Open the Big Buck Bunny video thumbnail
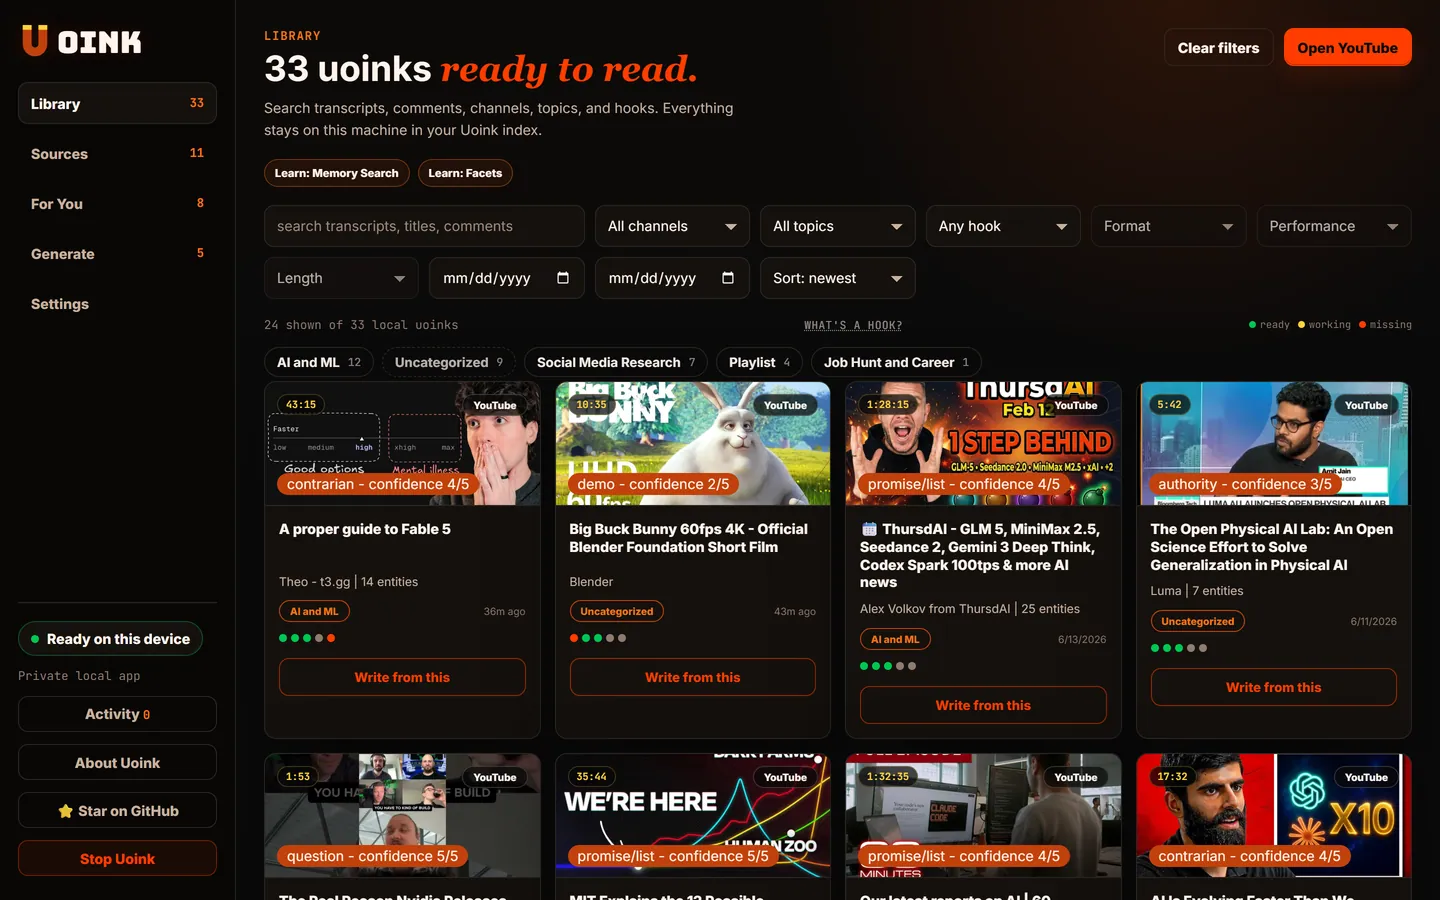1440x900 pixels. 693,443
